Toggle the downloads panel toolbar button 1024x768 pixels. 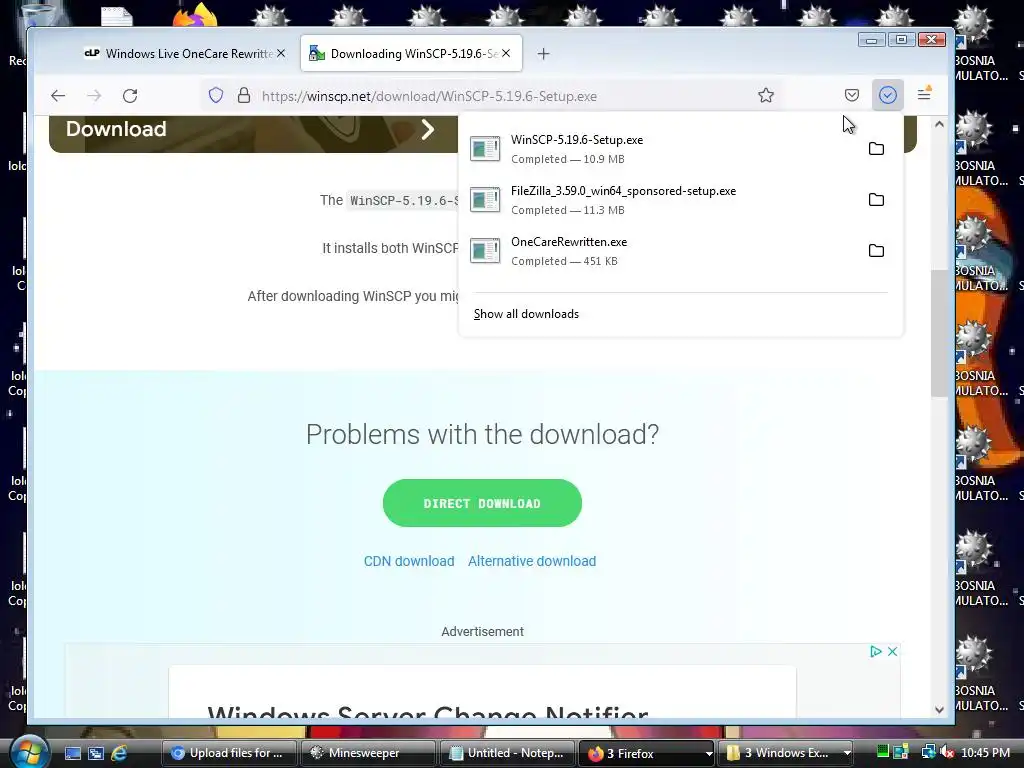[888, 95]
